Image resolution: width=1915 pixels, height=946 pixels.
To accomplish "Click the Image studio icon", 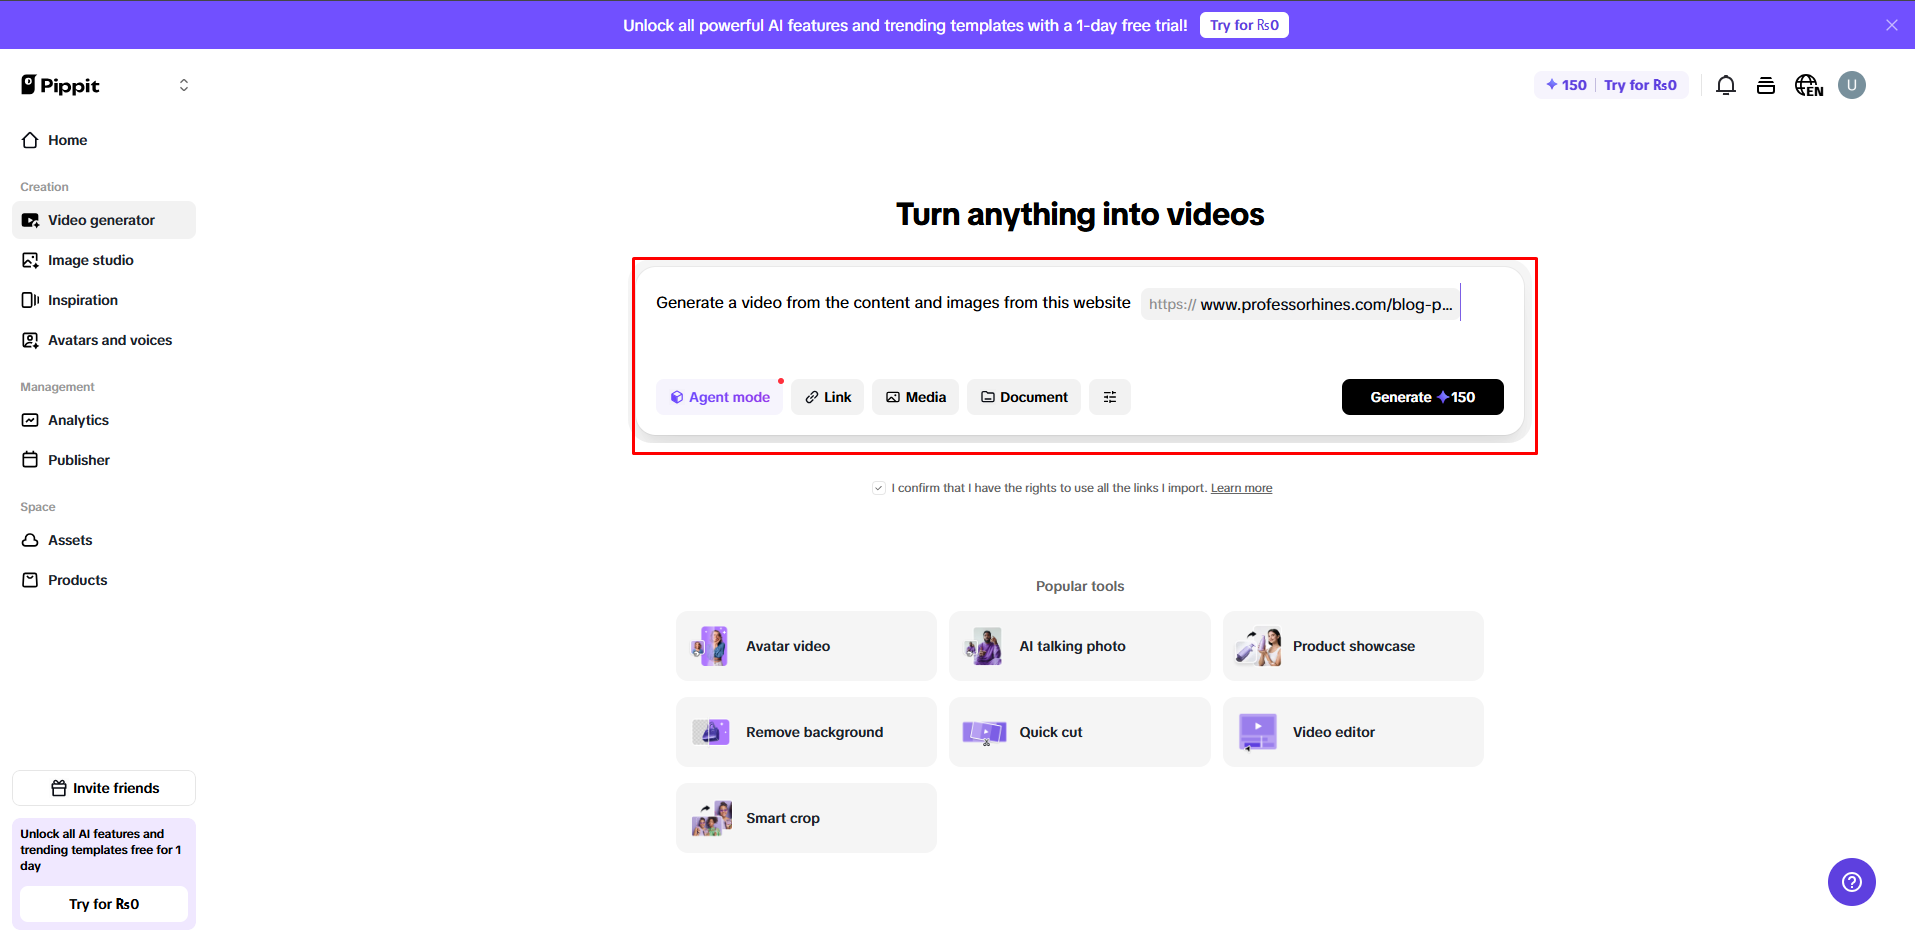I will [x=31, y=260].
